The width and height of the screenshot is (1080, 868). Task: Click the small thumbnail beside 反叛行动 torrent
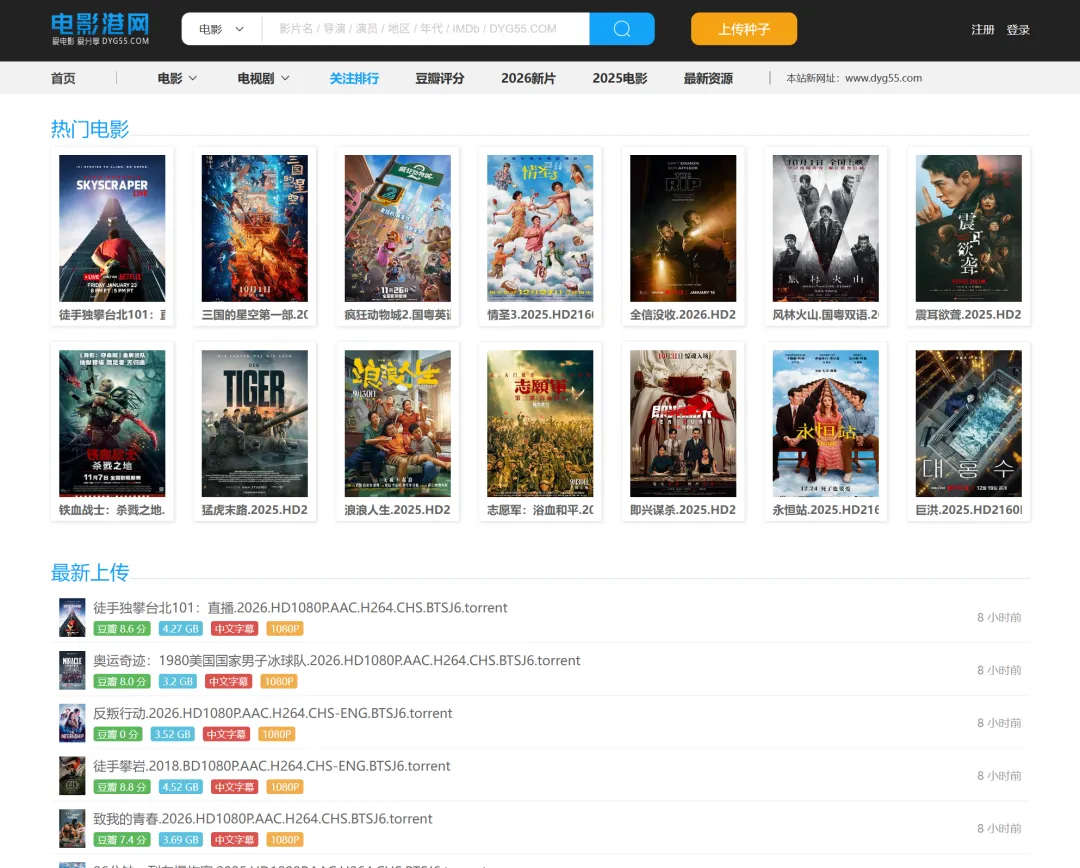[72, 723]
